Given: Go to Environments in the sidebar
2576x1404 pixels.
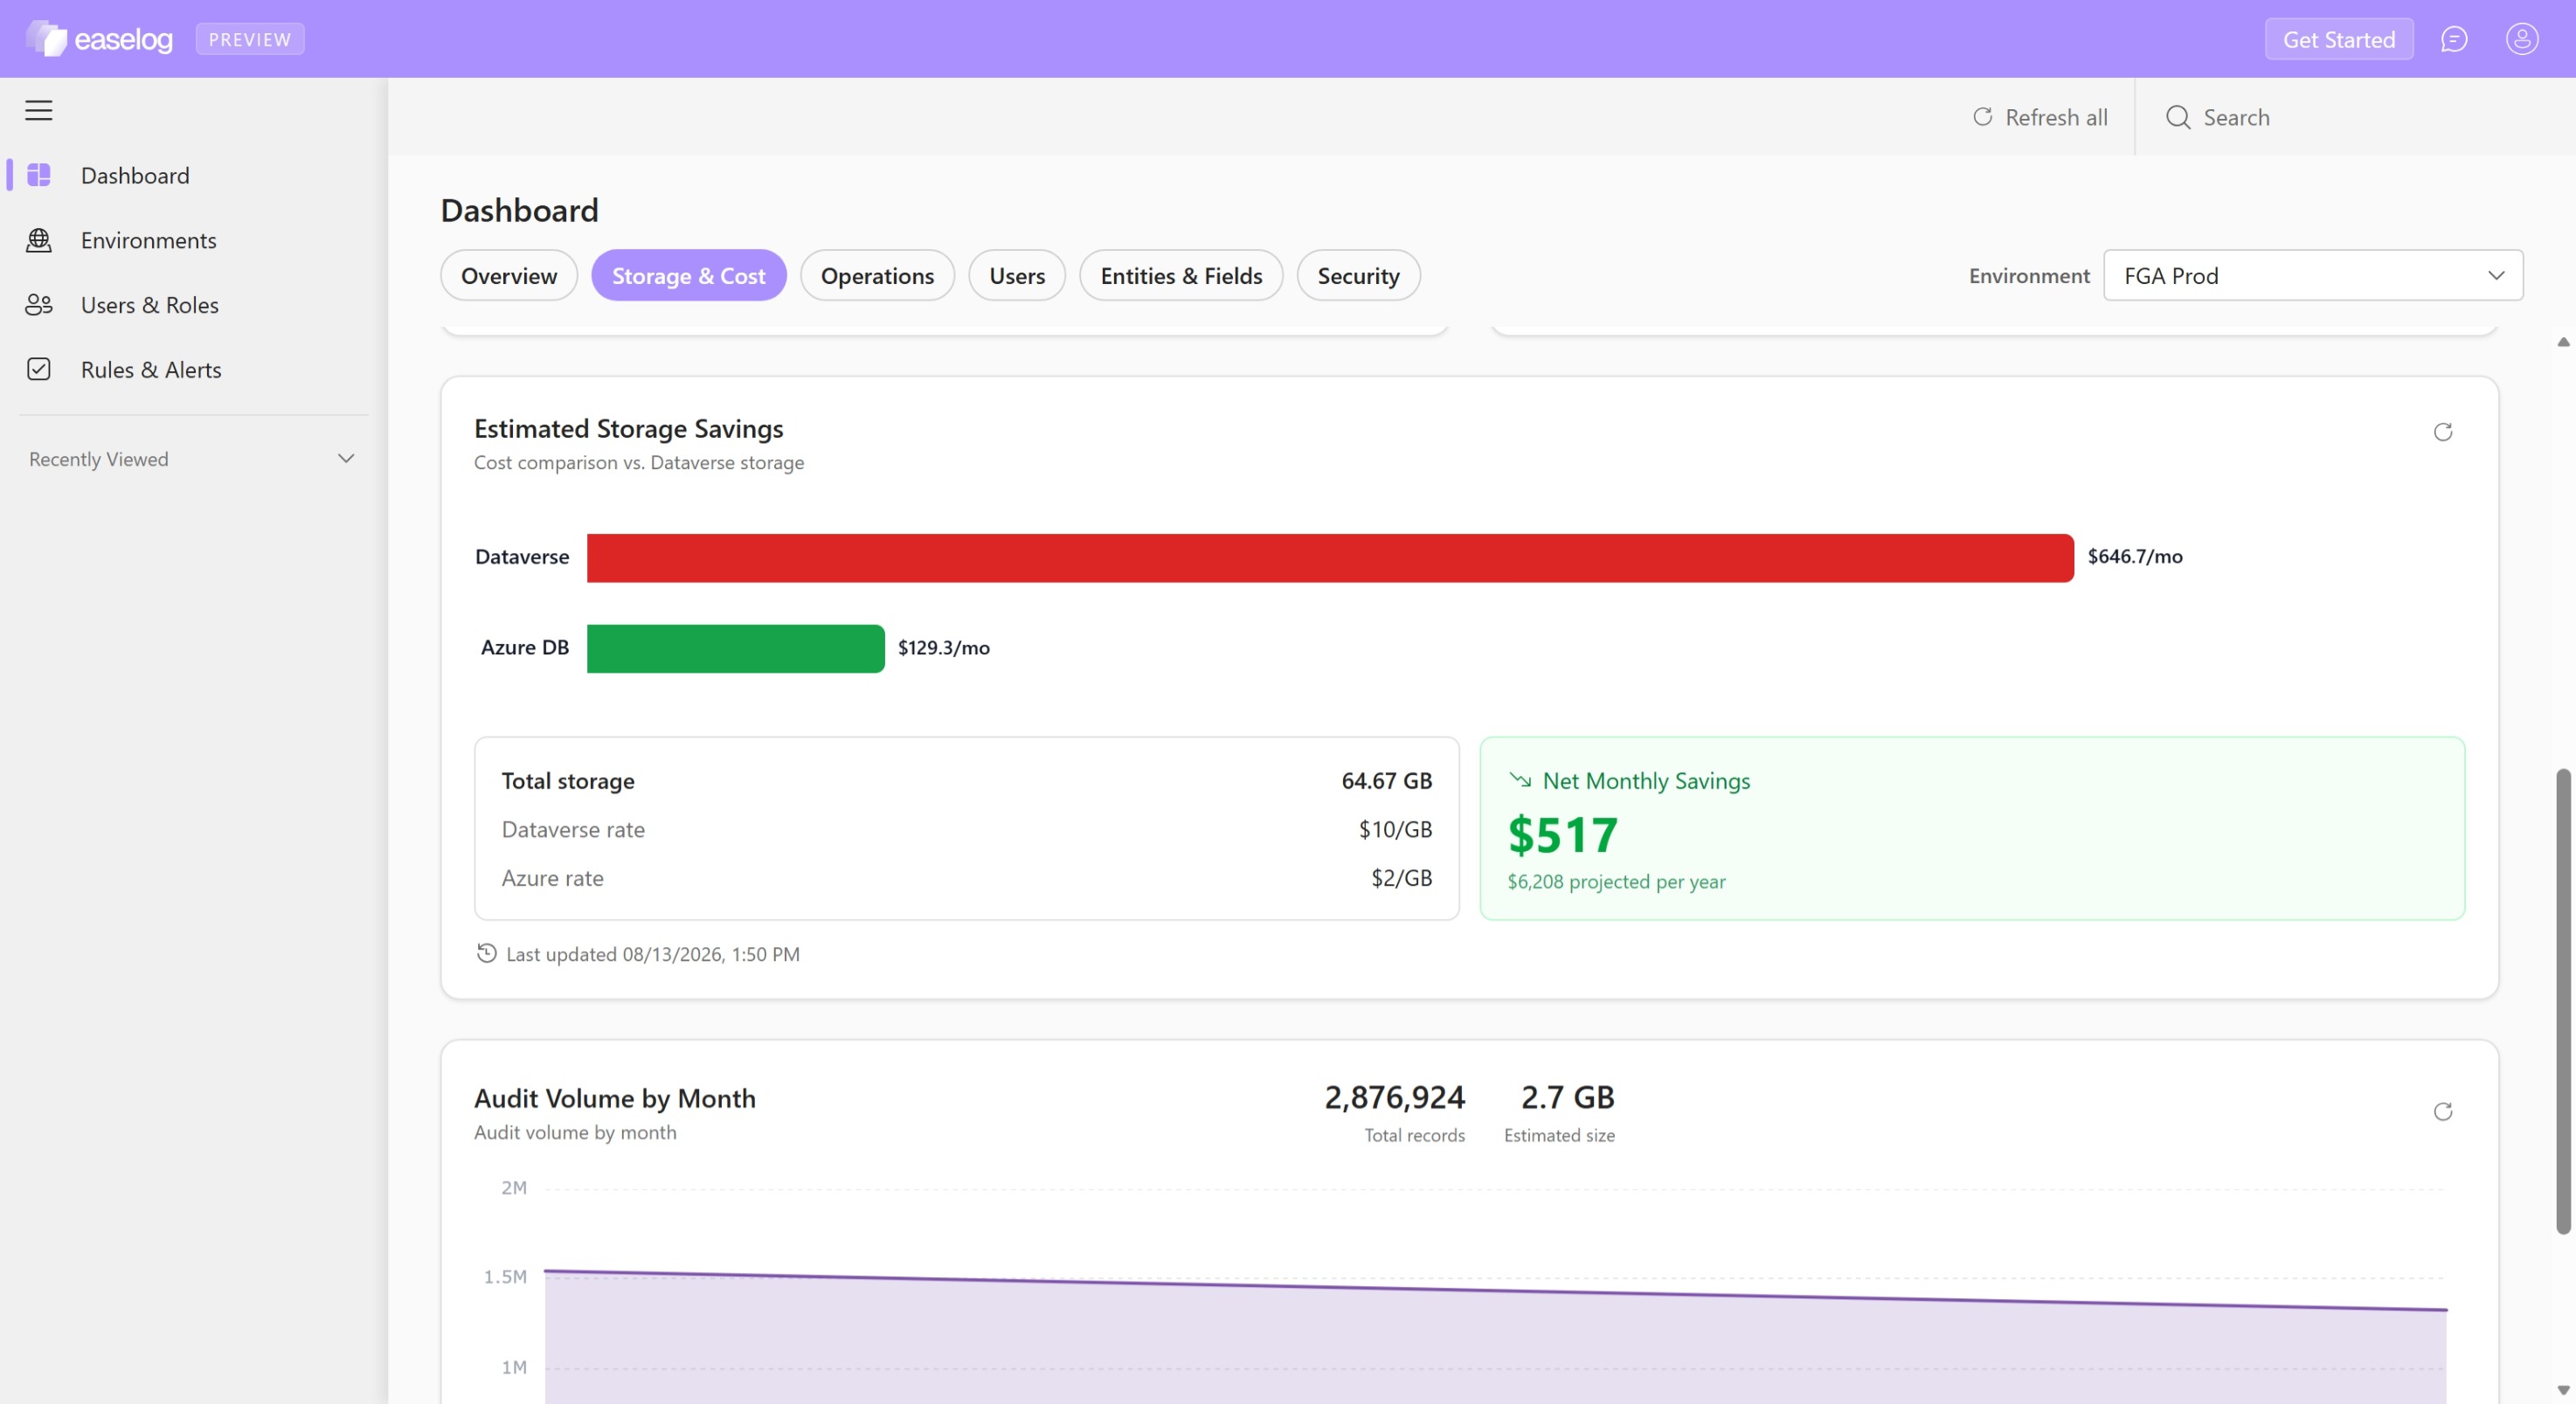Looking at the screenshot, I should tap(148, 240).
